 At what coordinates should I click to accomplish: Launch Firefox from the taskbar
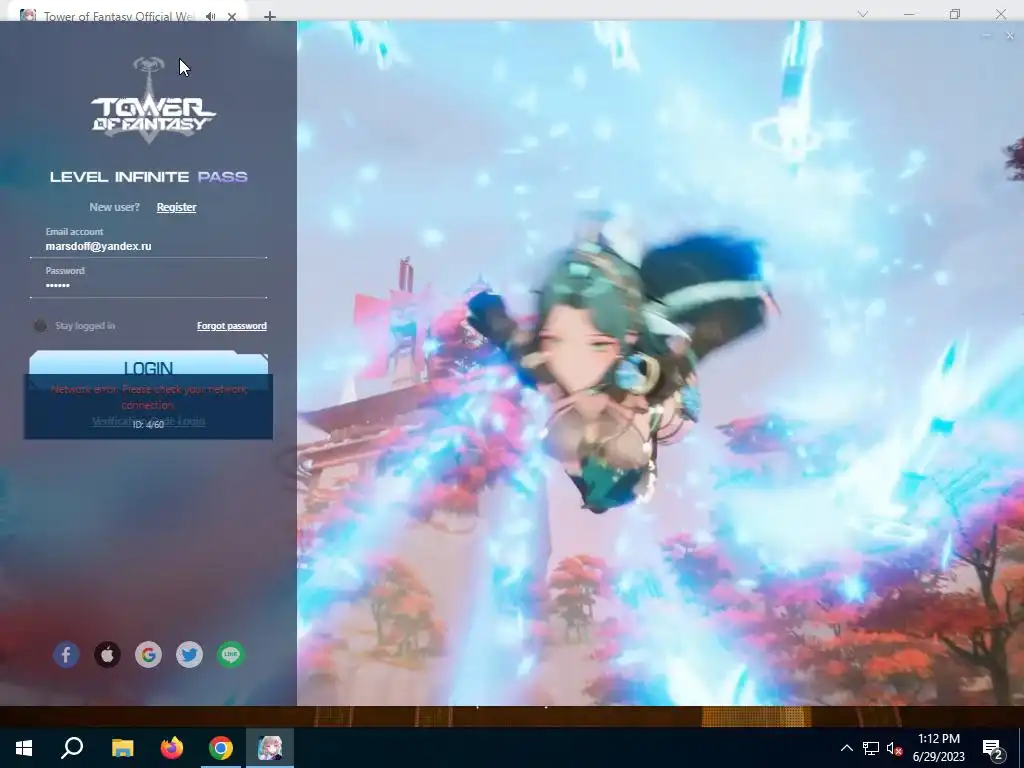click(172, 748)
